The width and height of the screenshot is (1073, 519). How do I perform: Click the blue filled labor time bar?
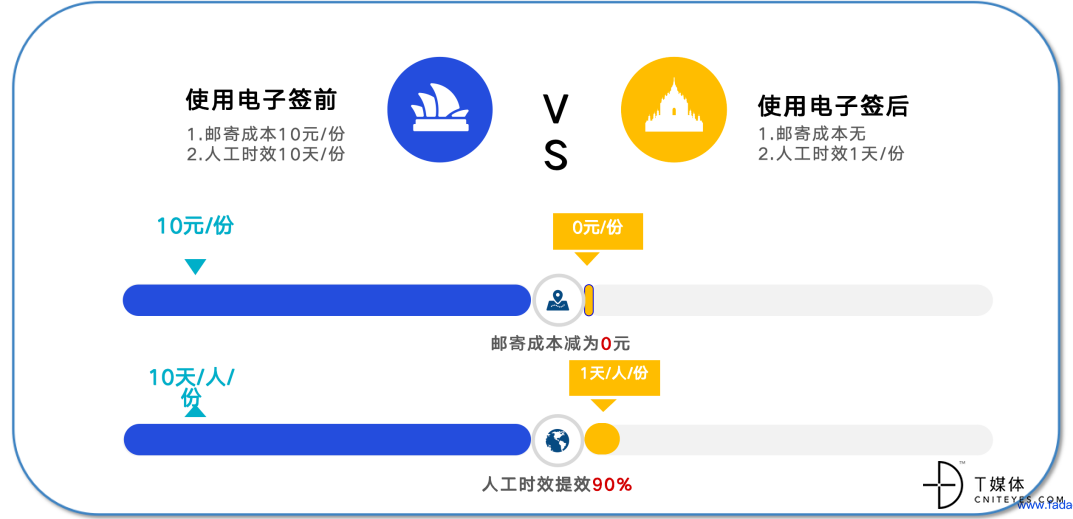point(327,440)
